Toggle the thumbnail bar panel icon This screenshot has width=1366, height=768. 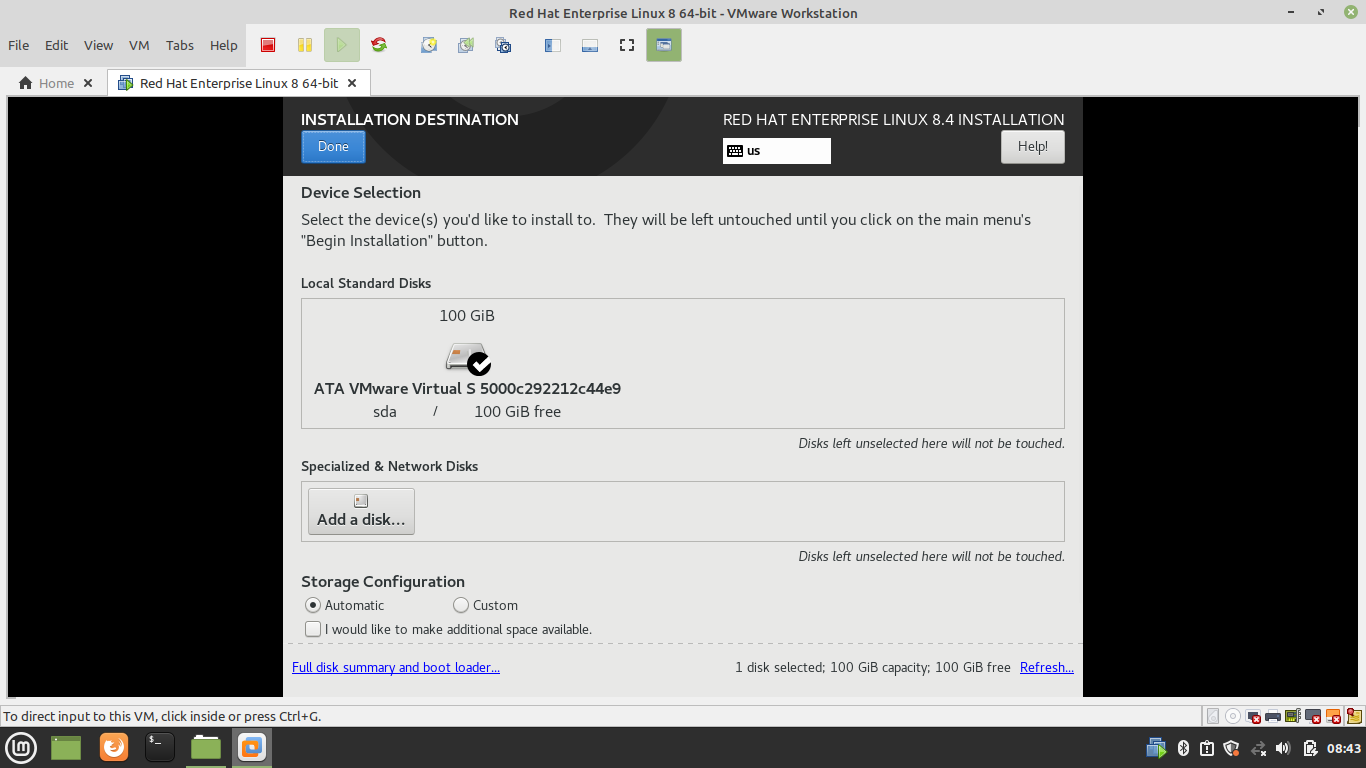pos(590,45)
